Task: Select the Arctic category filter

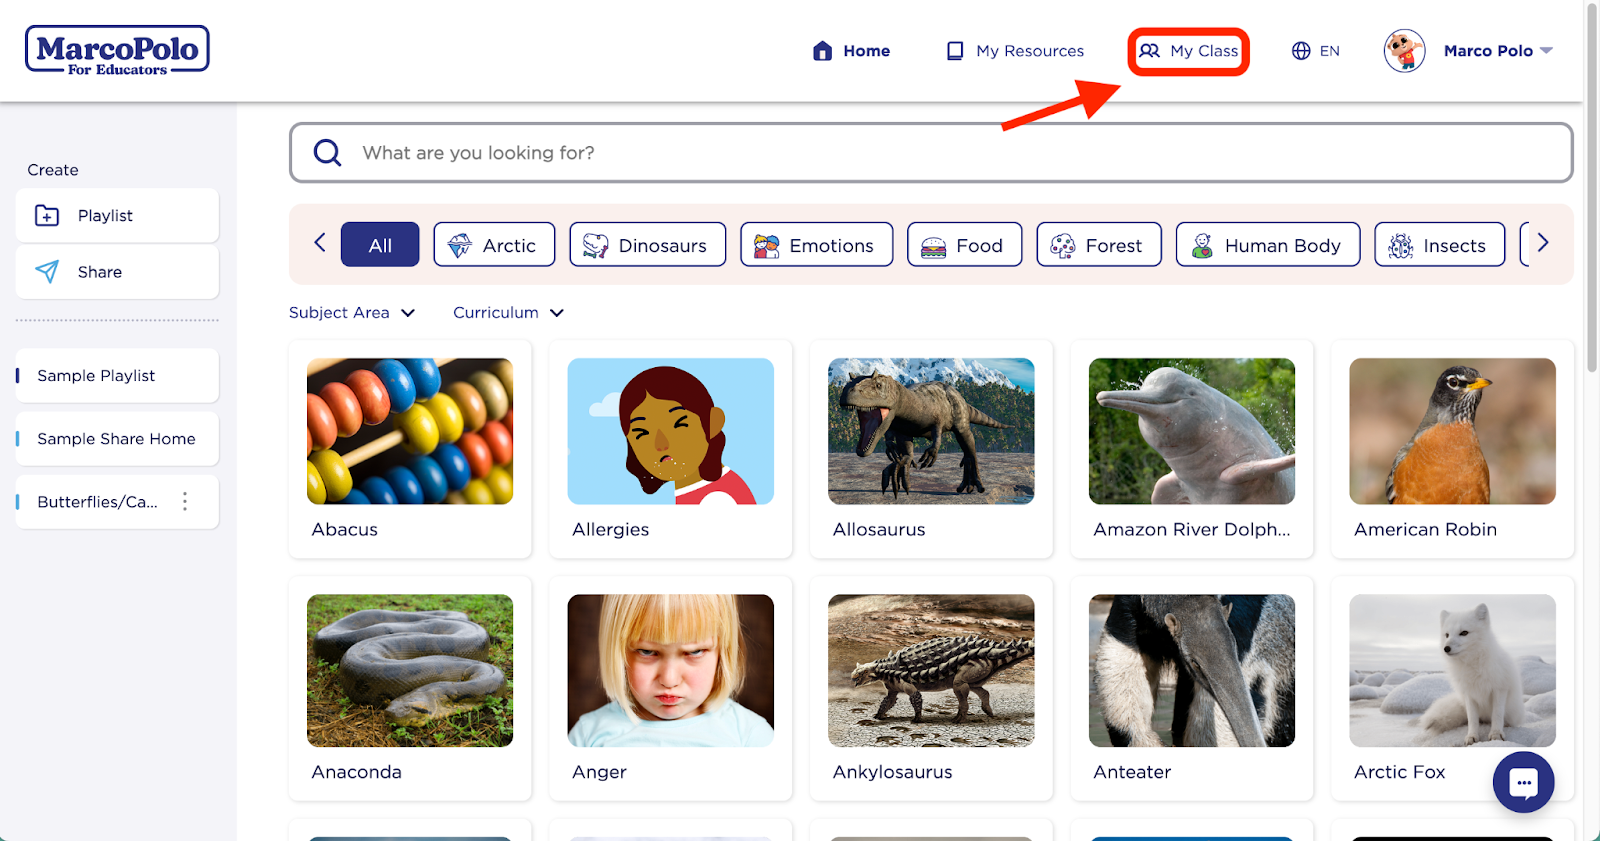Action: [494, 244]
